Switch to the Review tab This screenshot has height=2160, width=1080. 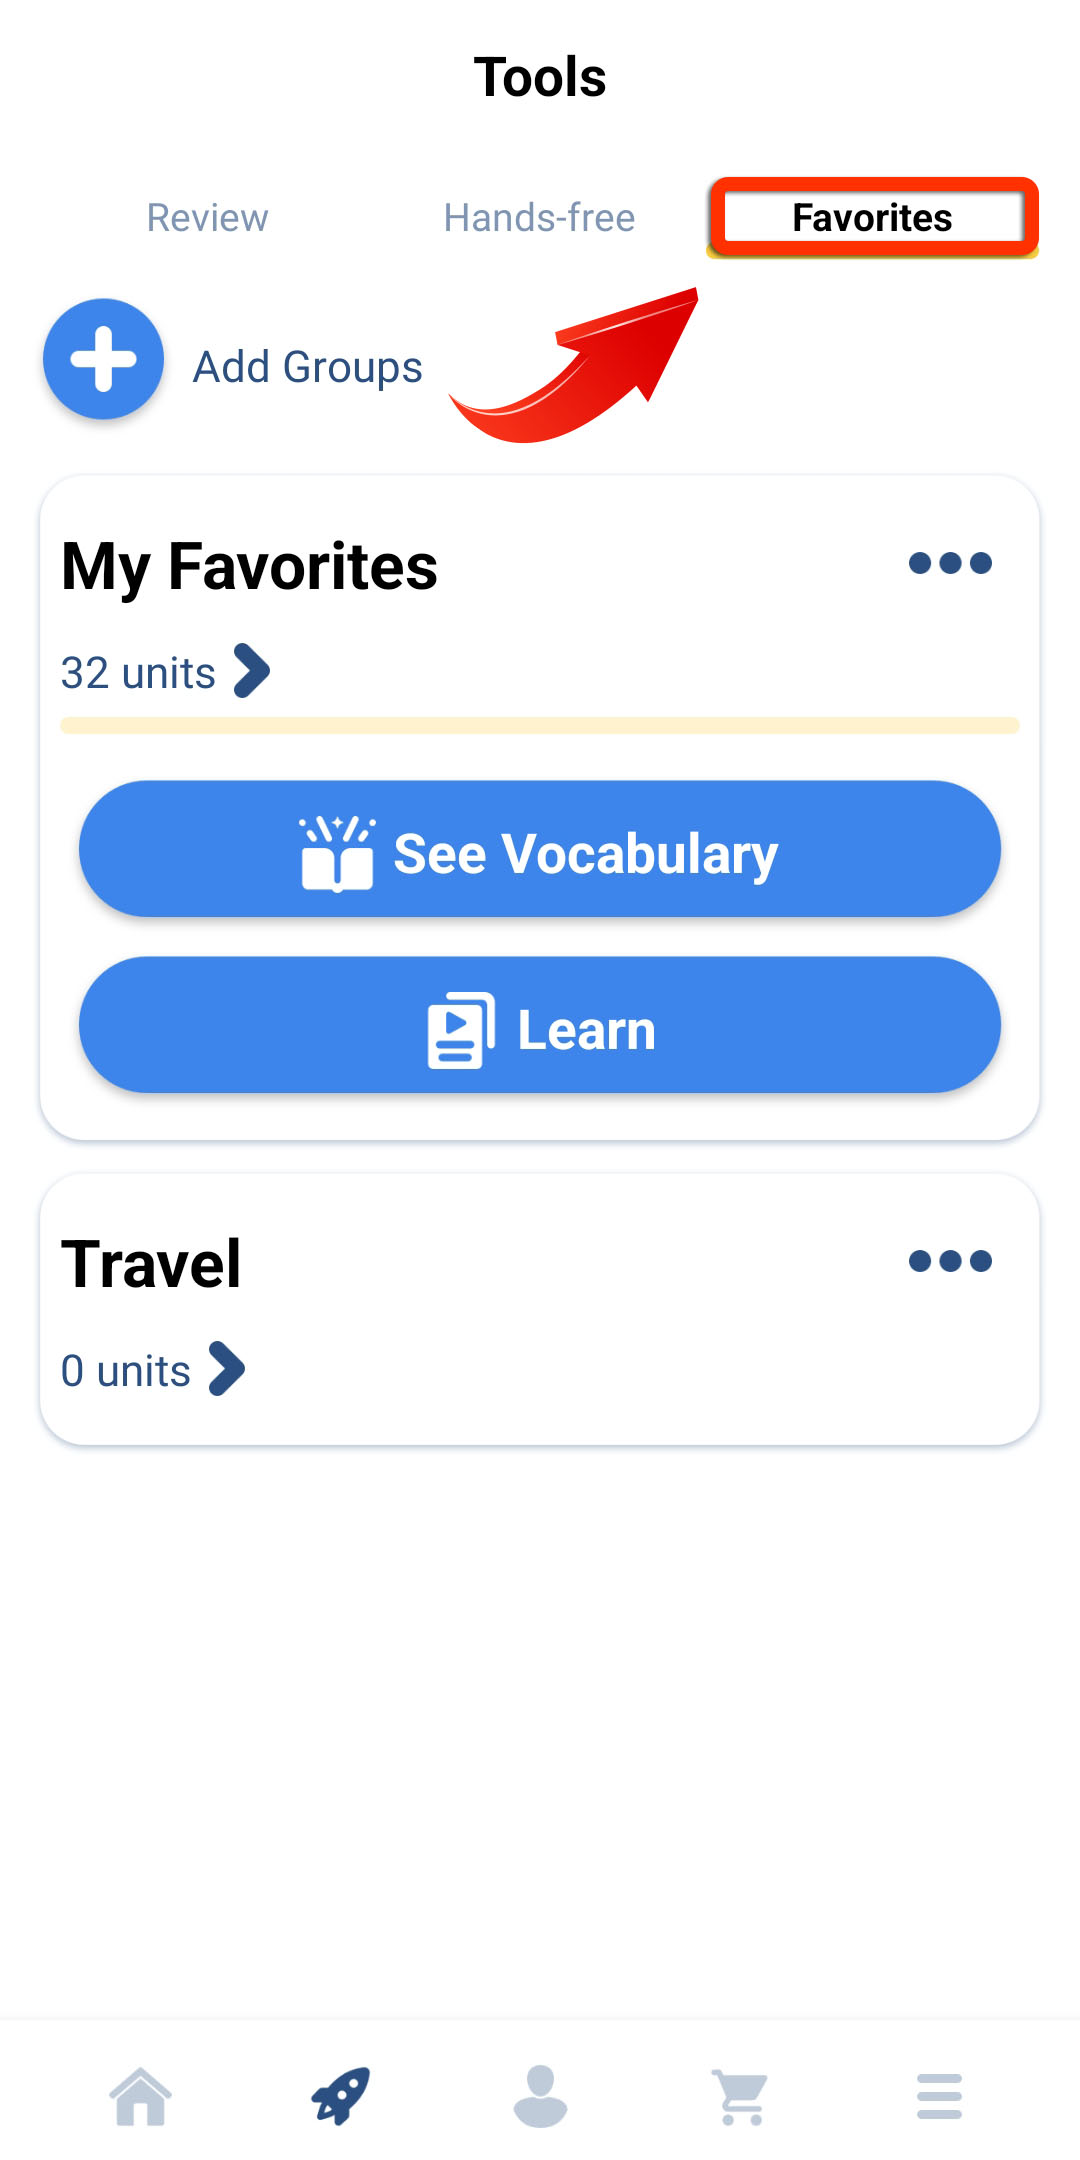(x=207, y=218)
